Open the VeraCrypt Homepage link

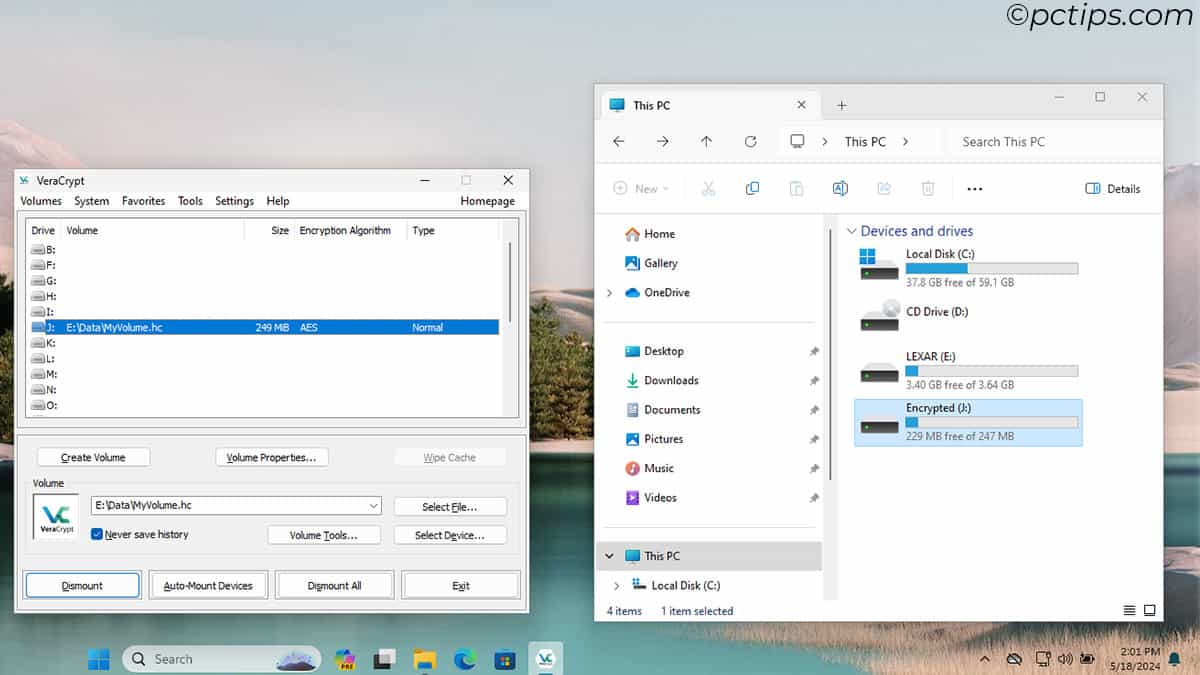pyautogui.click(x=487, y=200)
